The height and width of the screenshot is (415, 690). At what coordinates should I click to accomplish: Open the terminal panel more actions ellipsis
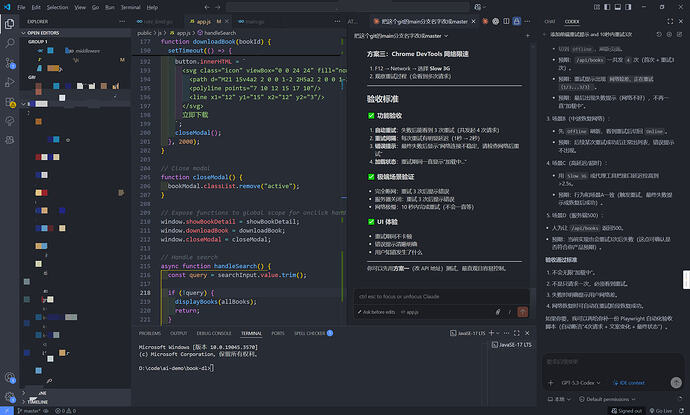[506, 333]
